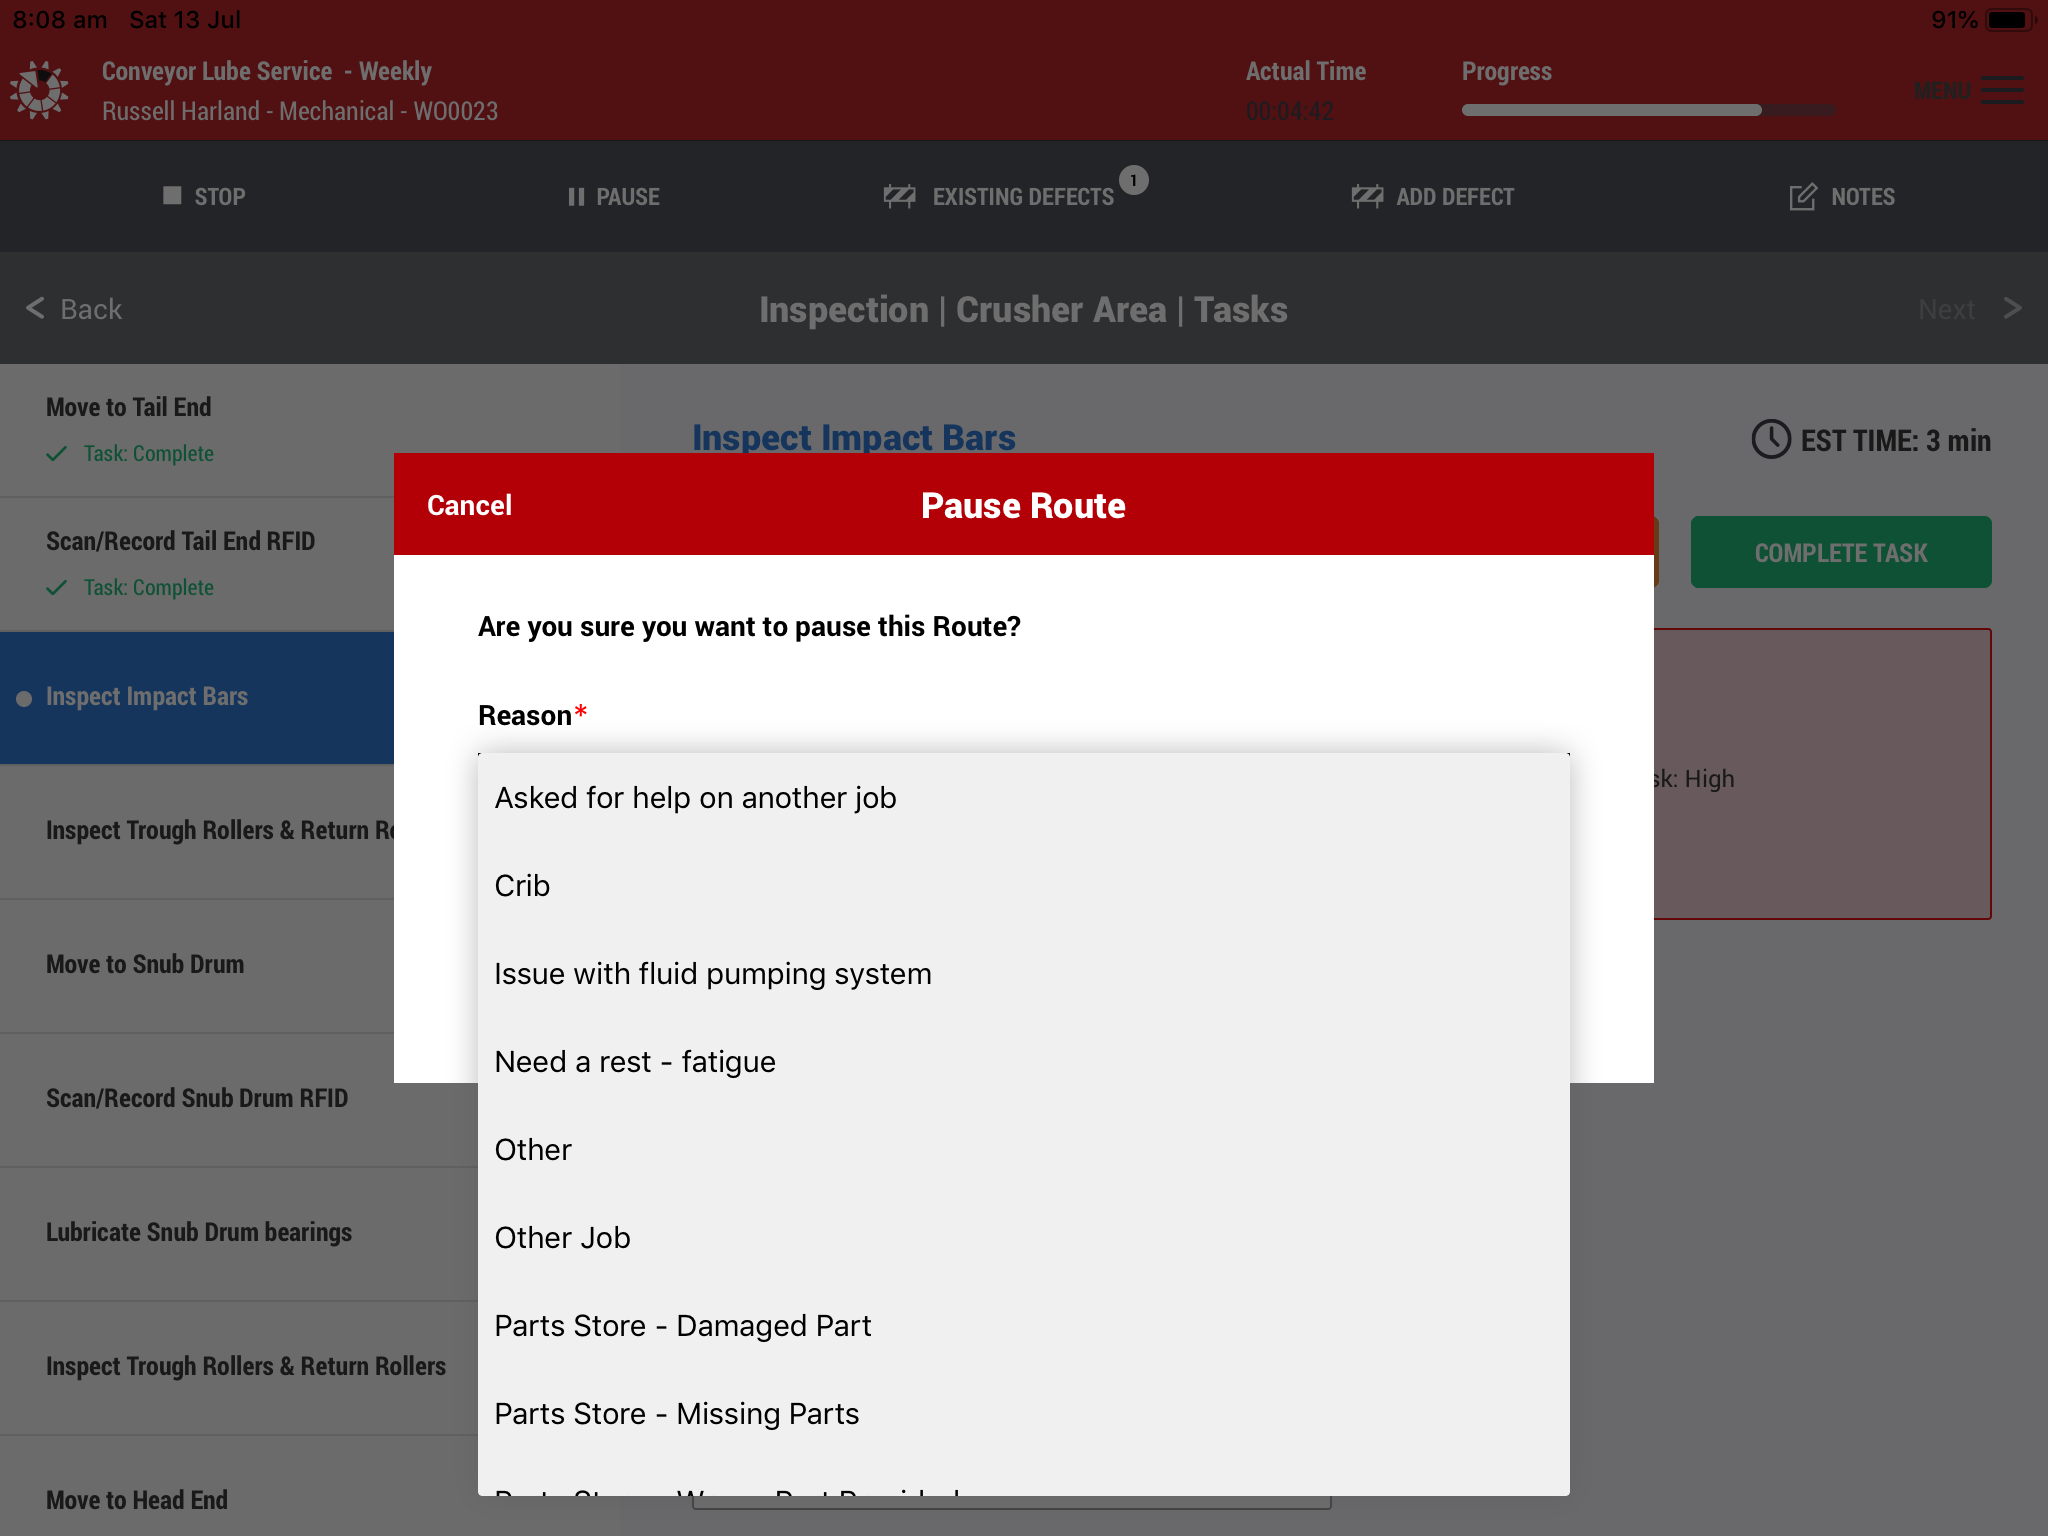Click the Next chevron arrow
This screenshot has width=2048, height=1536.
[x=2012, y=309]
